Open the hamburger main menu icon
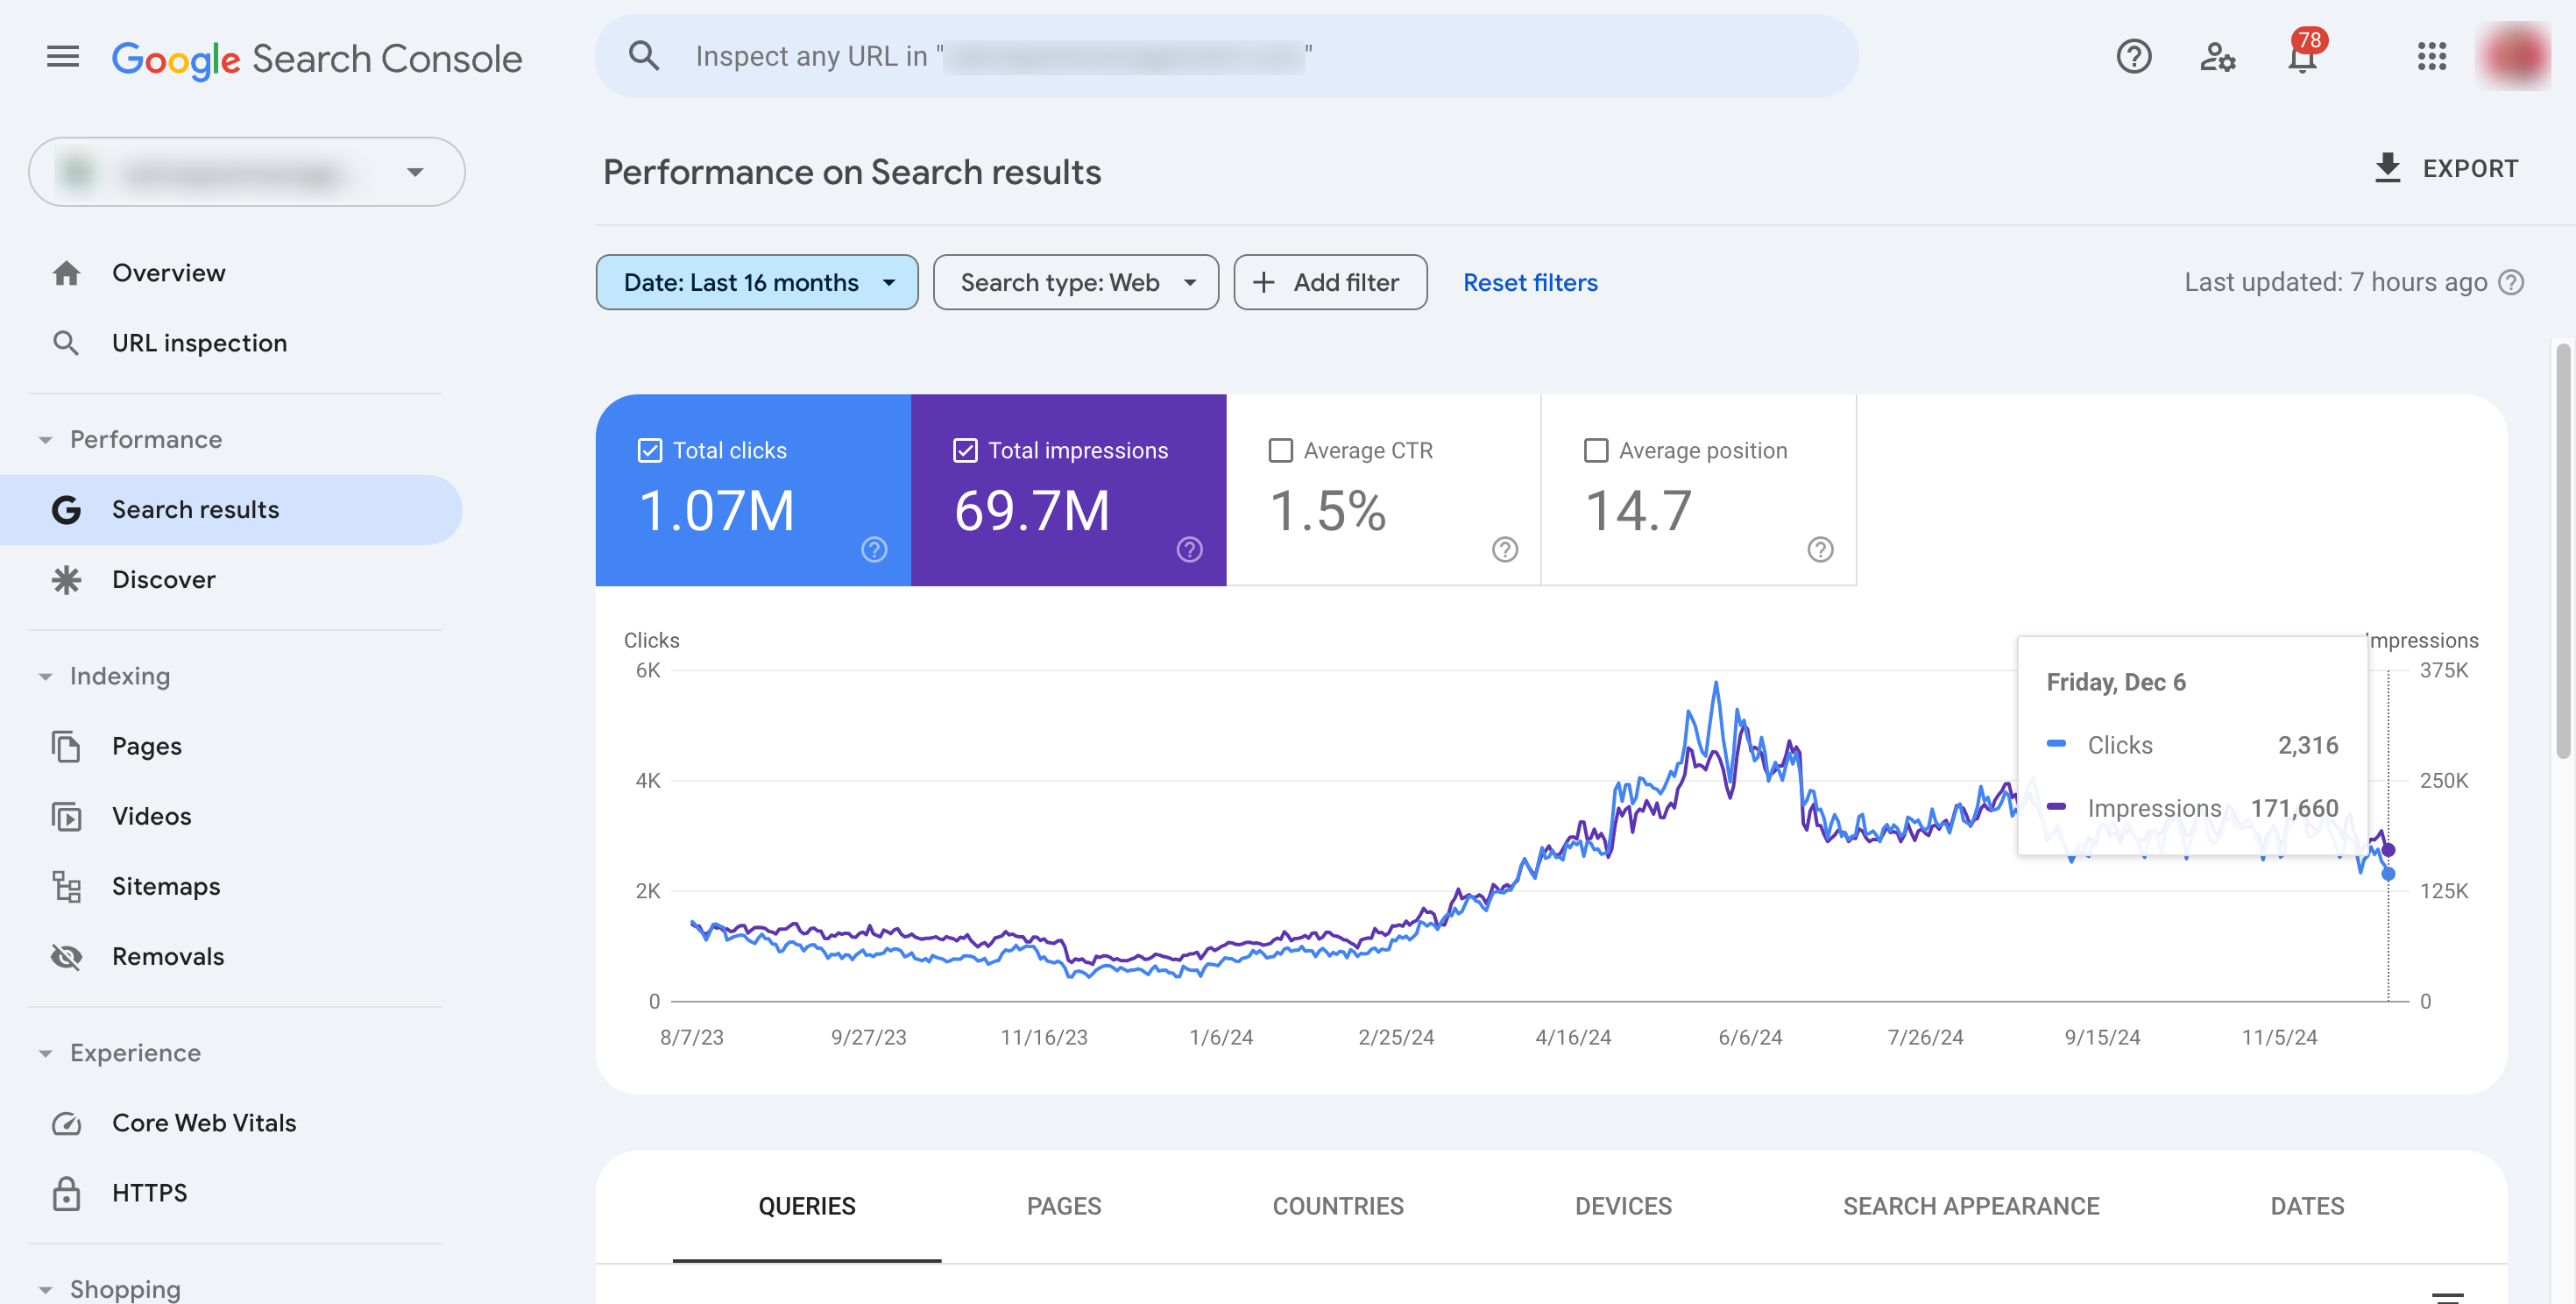Viewport: 2576px width, 1304px height. (62, 57)
